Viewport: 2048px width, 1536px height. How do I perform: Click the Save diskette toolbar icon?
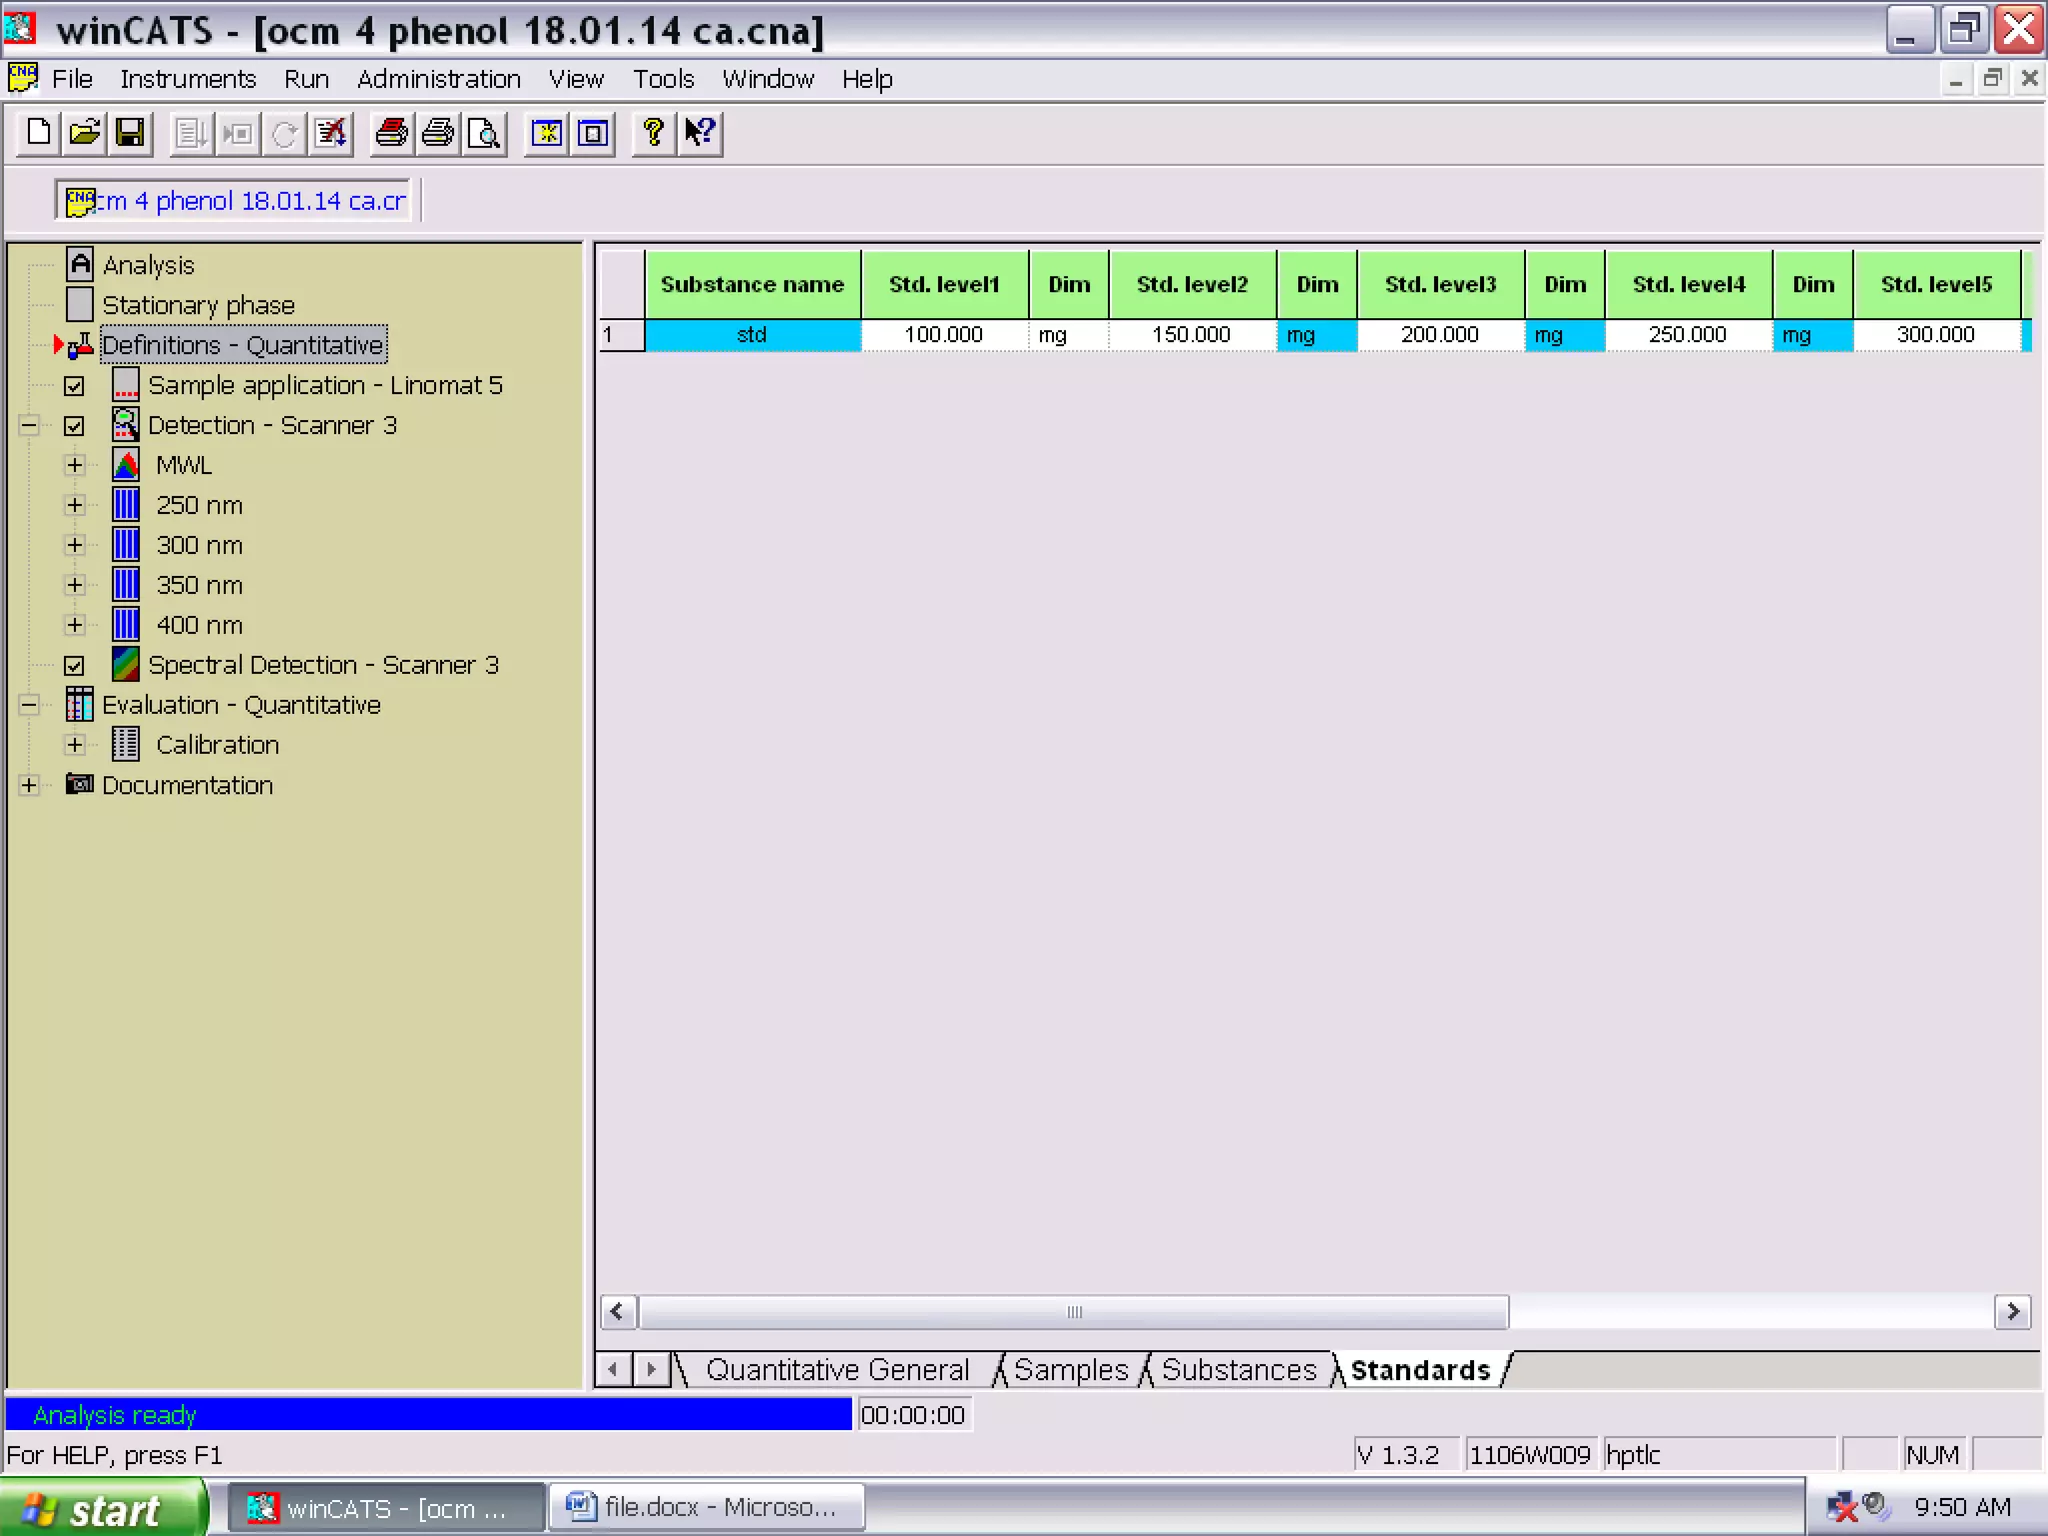[x=131, y=133]
